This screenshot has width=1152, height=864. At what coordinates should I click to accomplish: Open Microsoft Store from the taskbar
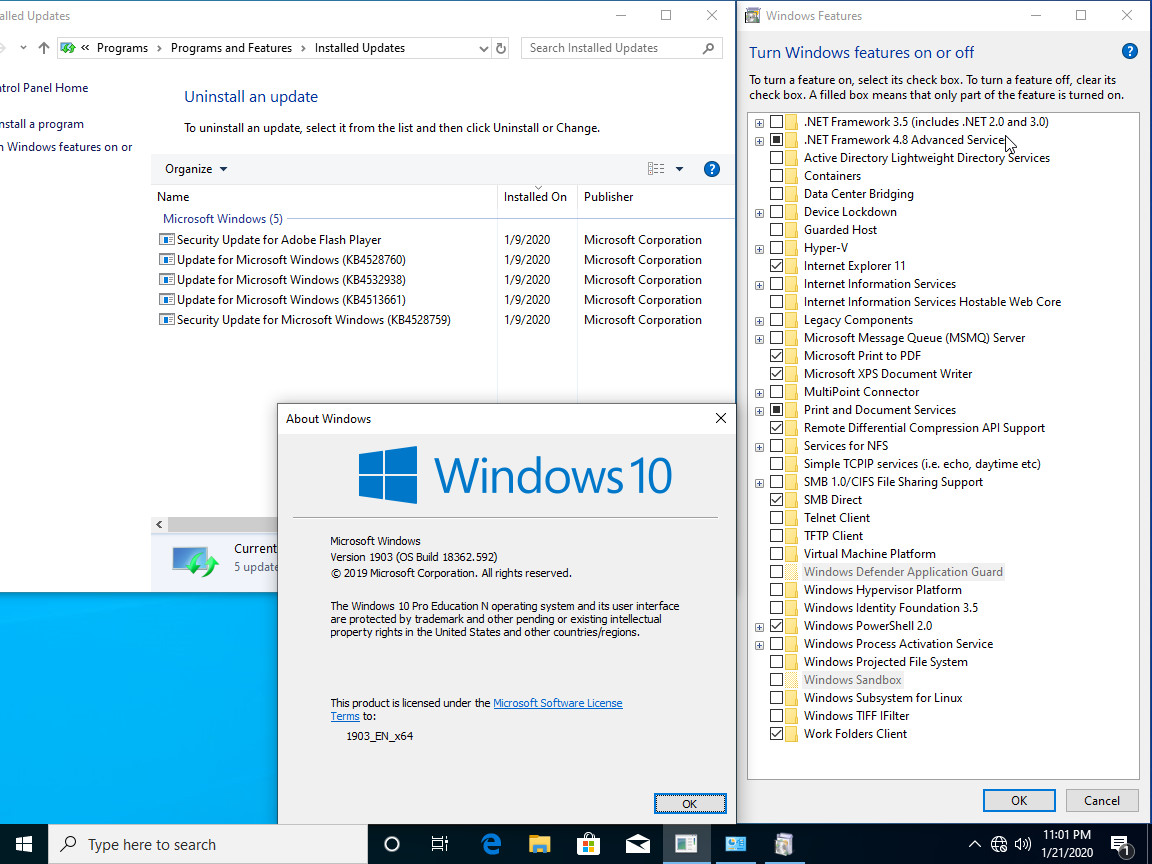(x=588, y=844)
